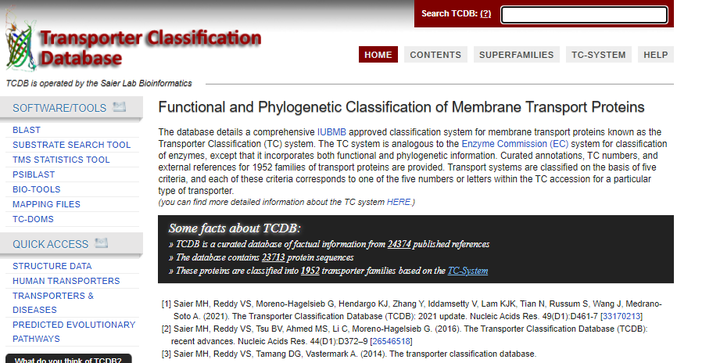
Task: Open the Substrate Search Tool
Action: click(x=72, y=145)
